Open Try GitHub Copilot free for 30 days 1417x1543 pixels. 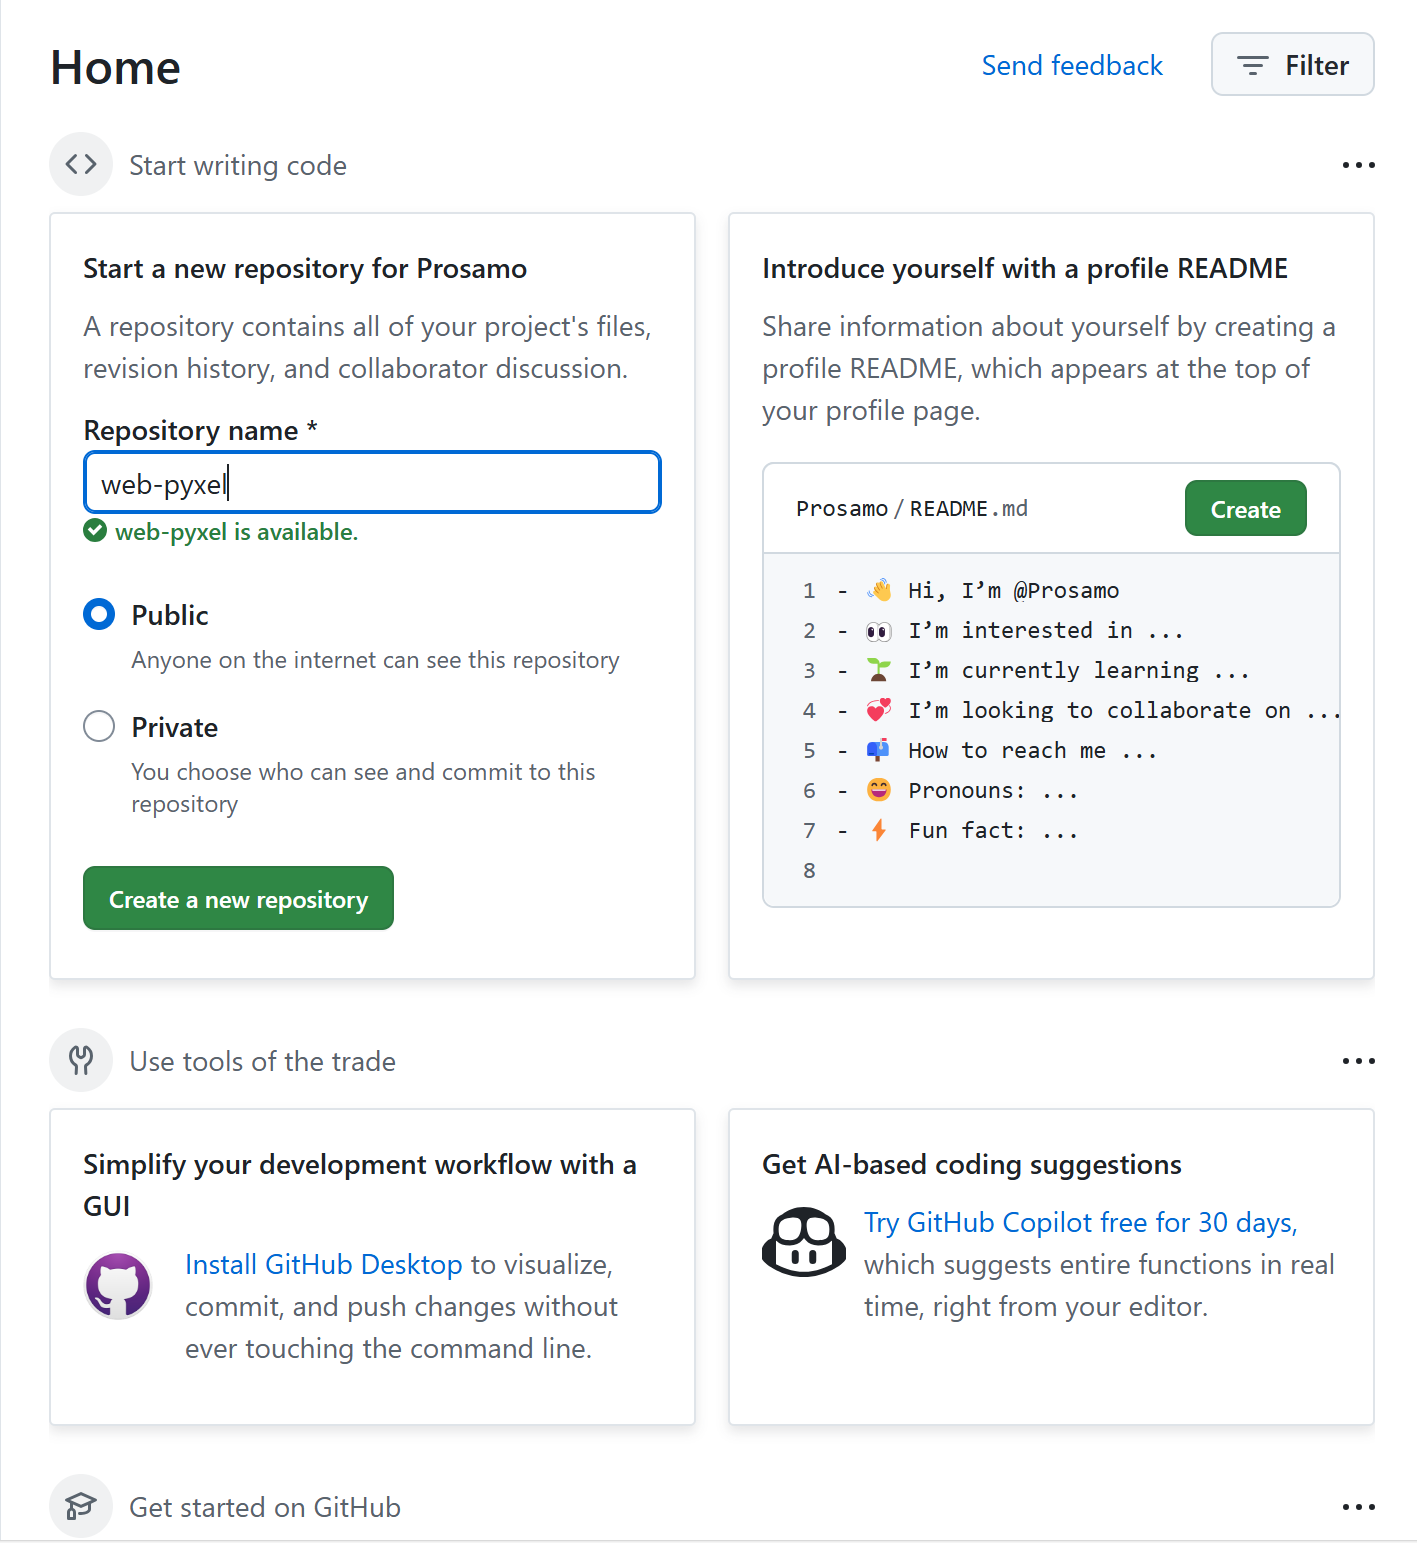1080,1222
